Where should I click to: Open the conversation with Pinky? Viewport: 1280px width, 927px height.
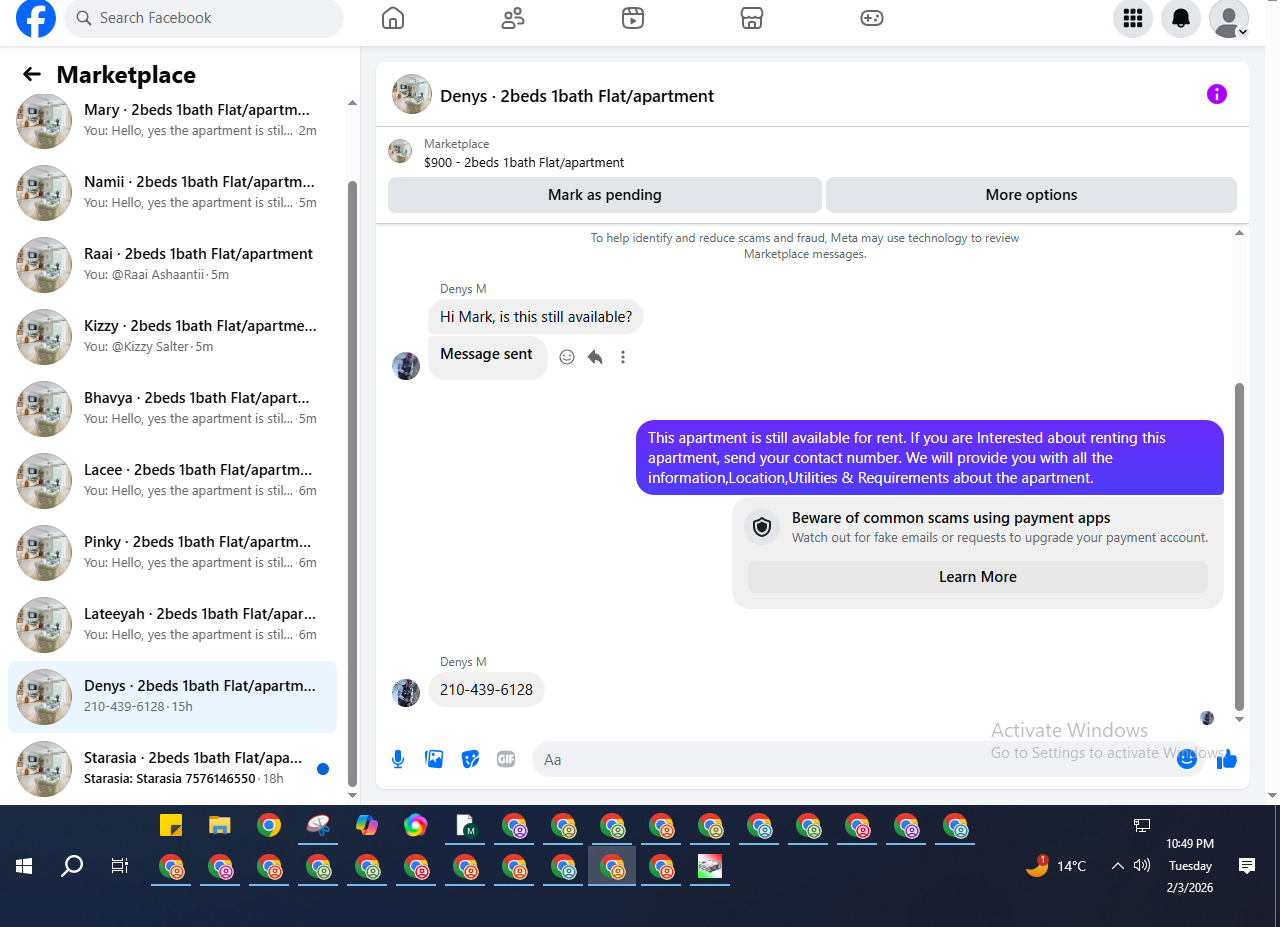pyautogui.click(x=172, y=552)
